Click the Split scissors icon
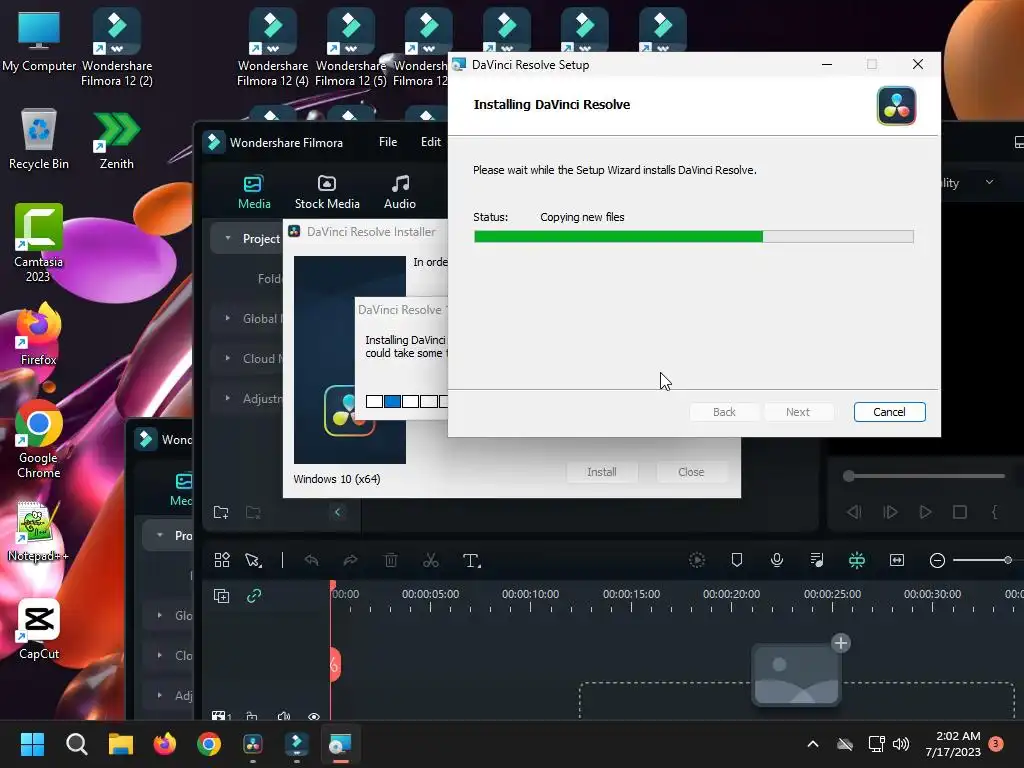 pyautogui.click(x=431, y=560)
